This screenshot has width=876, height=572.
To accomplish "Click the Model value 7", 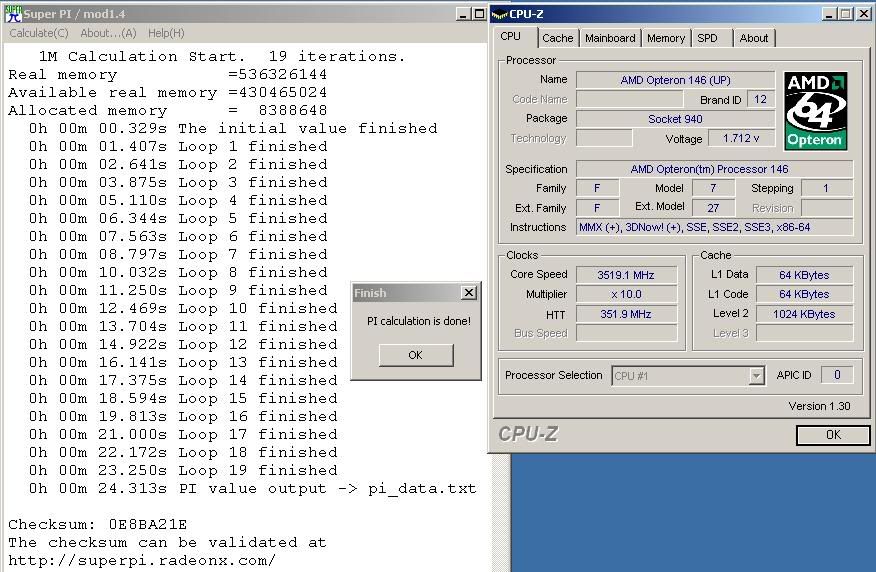I will (713, 188).
